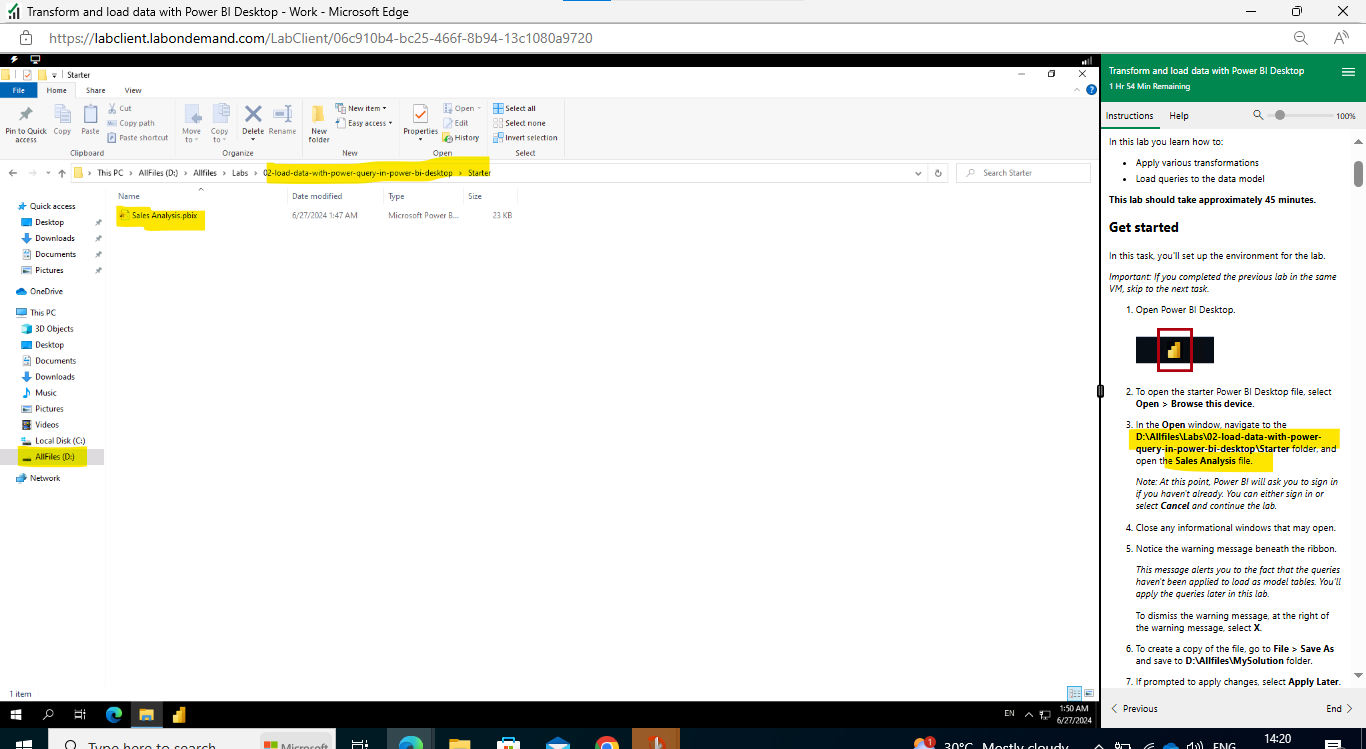
Task: Adjust the lab panel zoom slider
Action: (x=1280, y=116)
